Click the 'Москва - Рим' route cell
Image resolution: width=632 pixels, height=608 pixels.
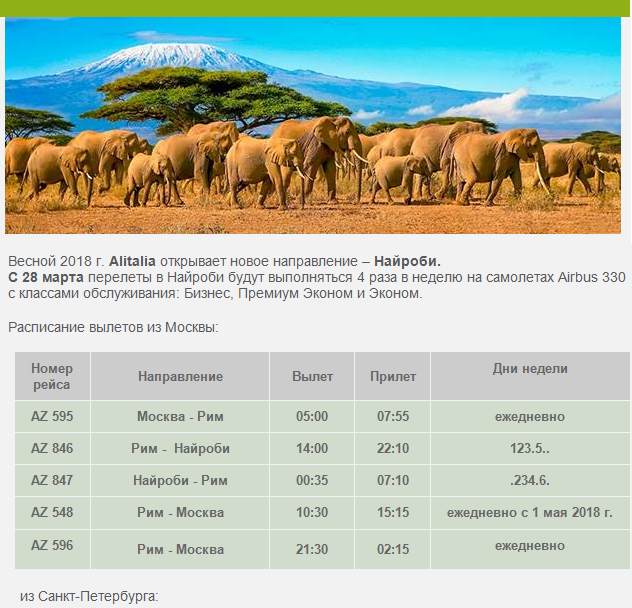click(180, 416)
